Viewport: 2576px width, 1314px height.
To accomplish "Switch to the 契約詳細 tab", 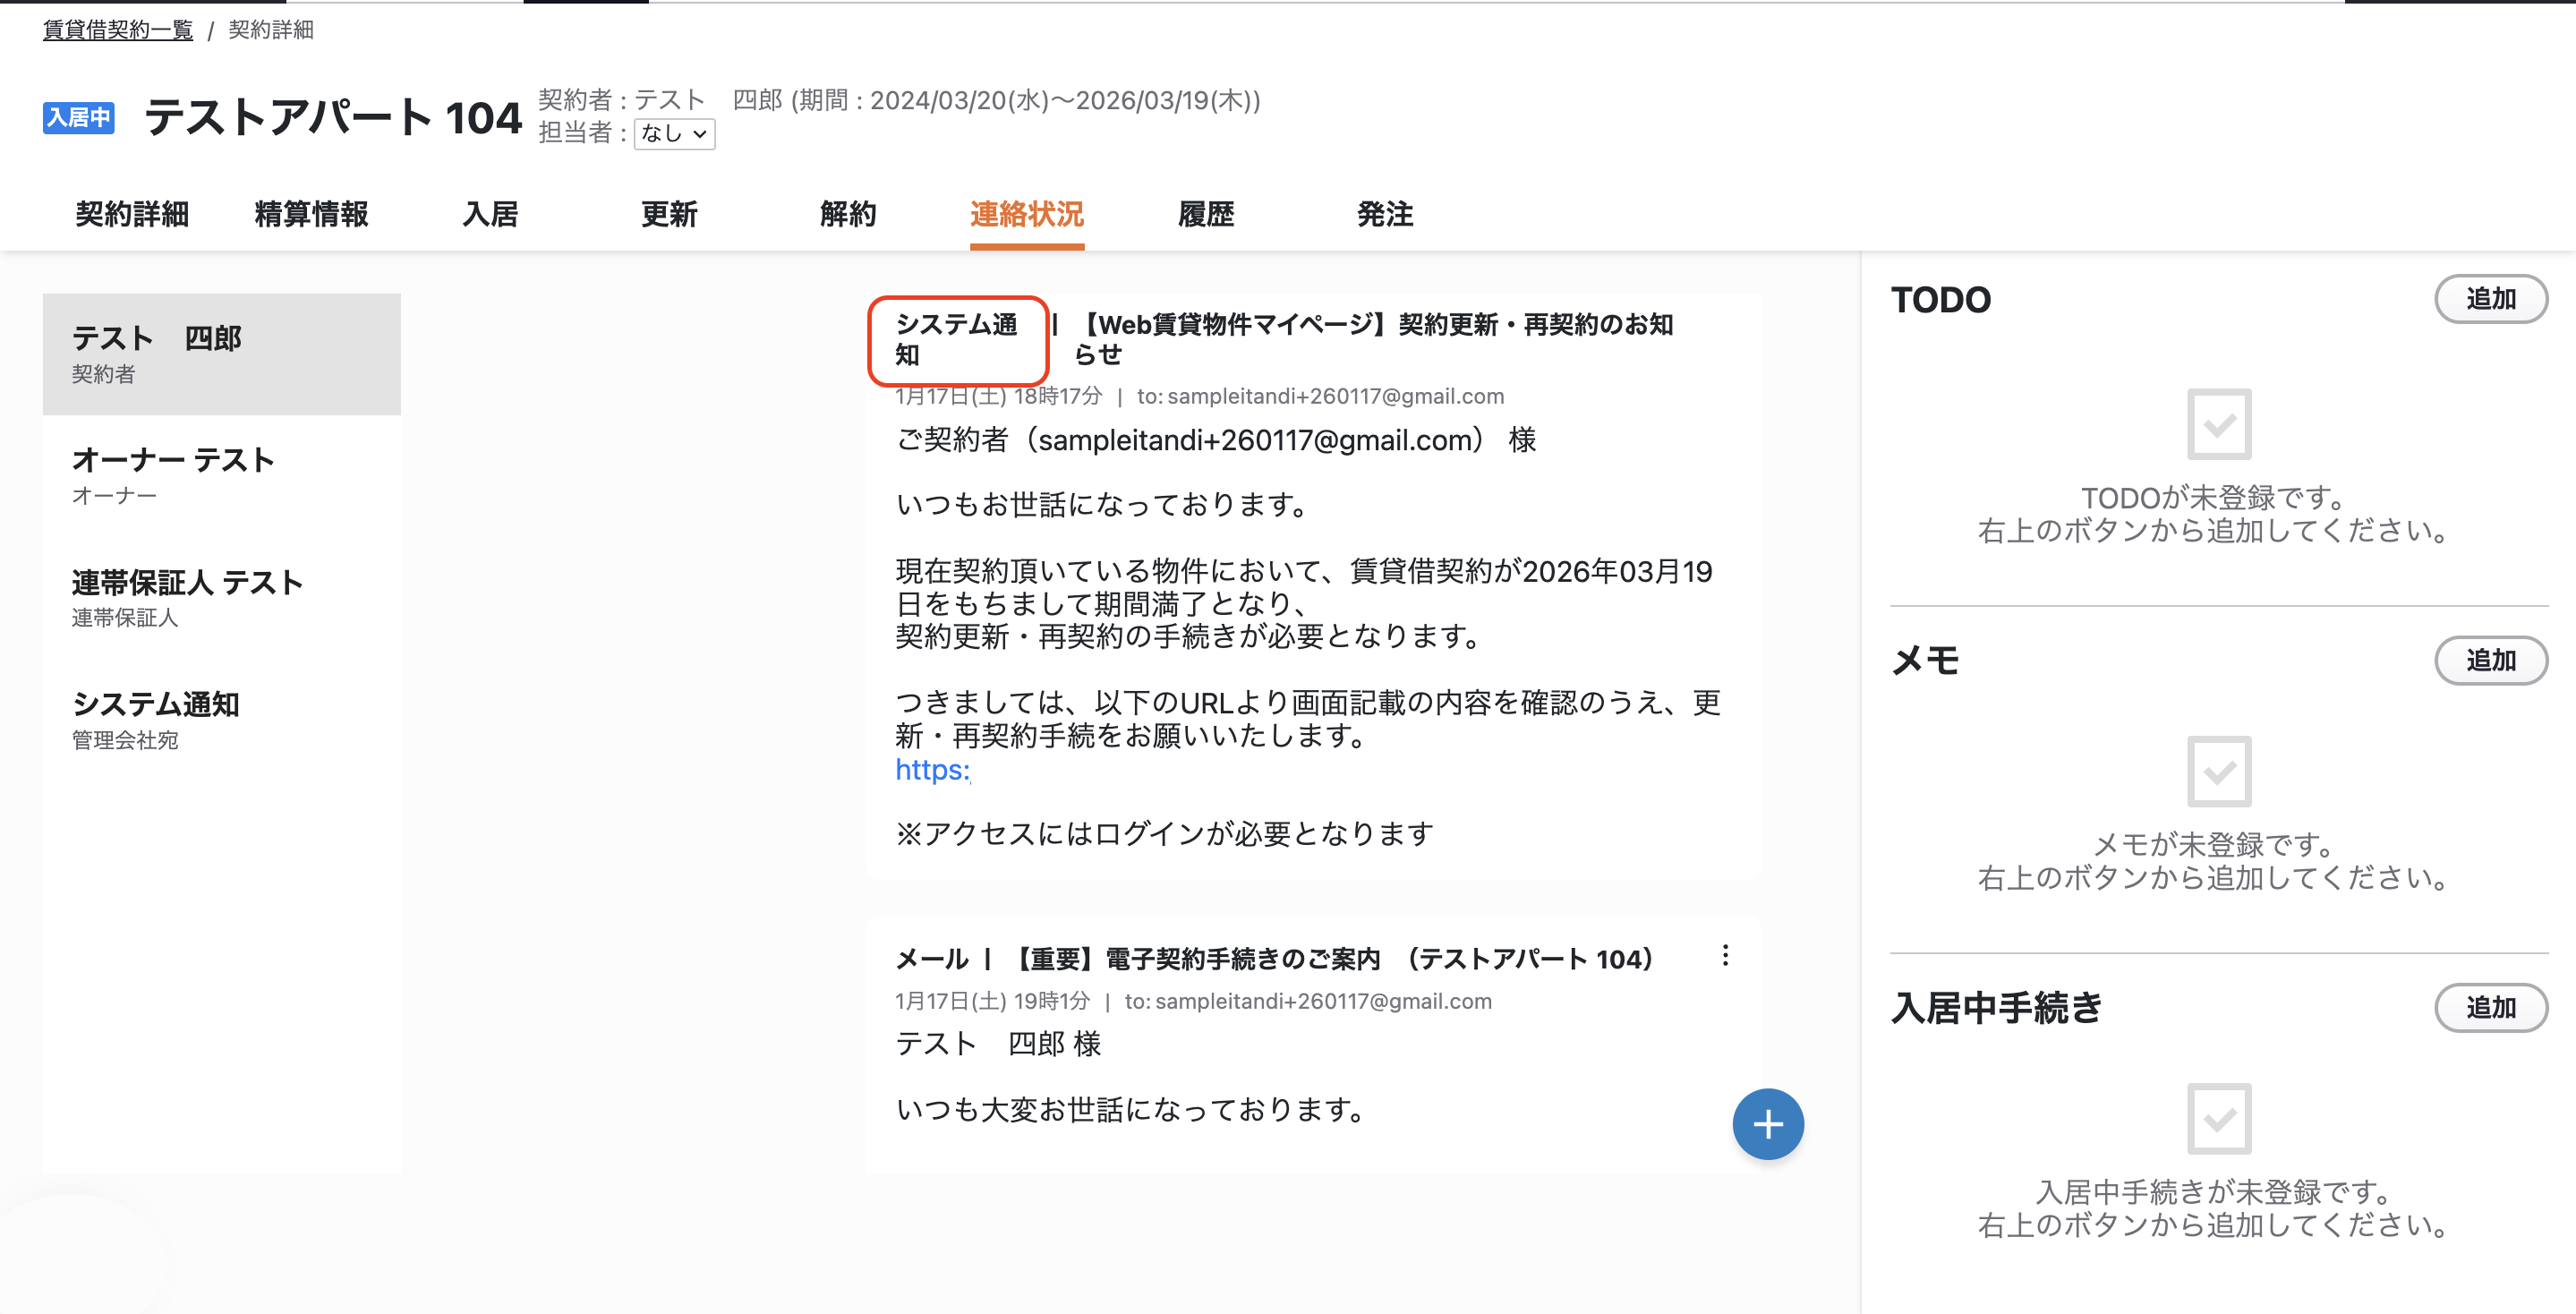I will 132,214.
